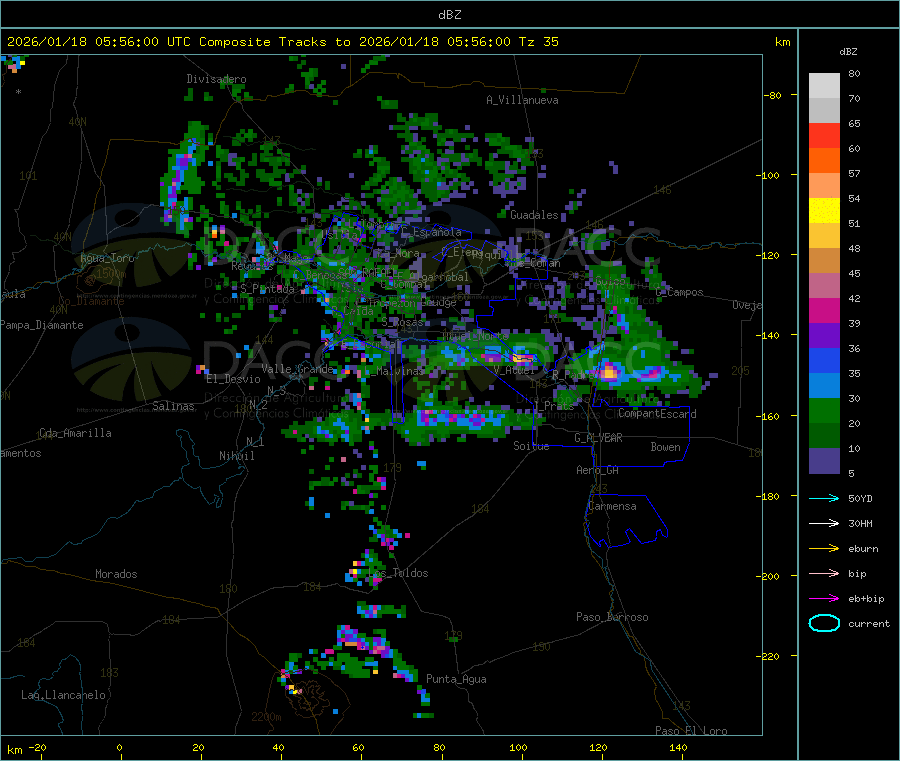Viewport: 900px width, 761px height.
Task: Click the cyan 'current' ellipse legend icon
Action: (x=824, y=623)
